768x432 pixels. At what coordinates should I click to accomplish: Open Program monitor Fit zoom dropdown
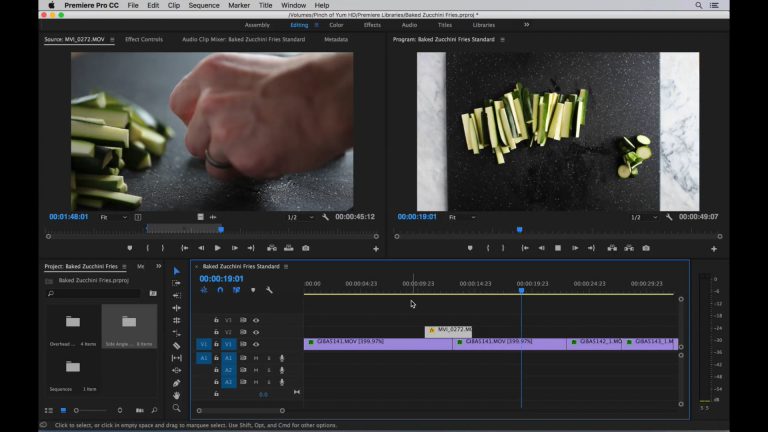click(462, 217)
